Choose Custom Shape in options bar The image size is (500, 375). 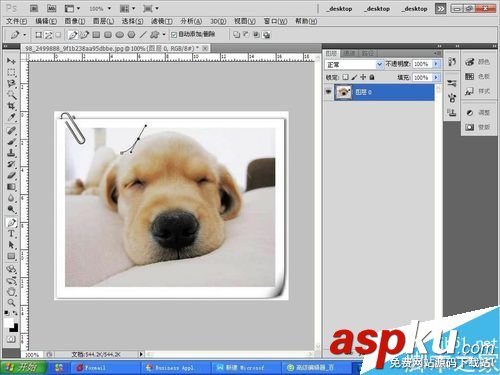point(154,34)
